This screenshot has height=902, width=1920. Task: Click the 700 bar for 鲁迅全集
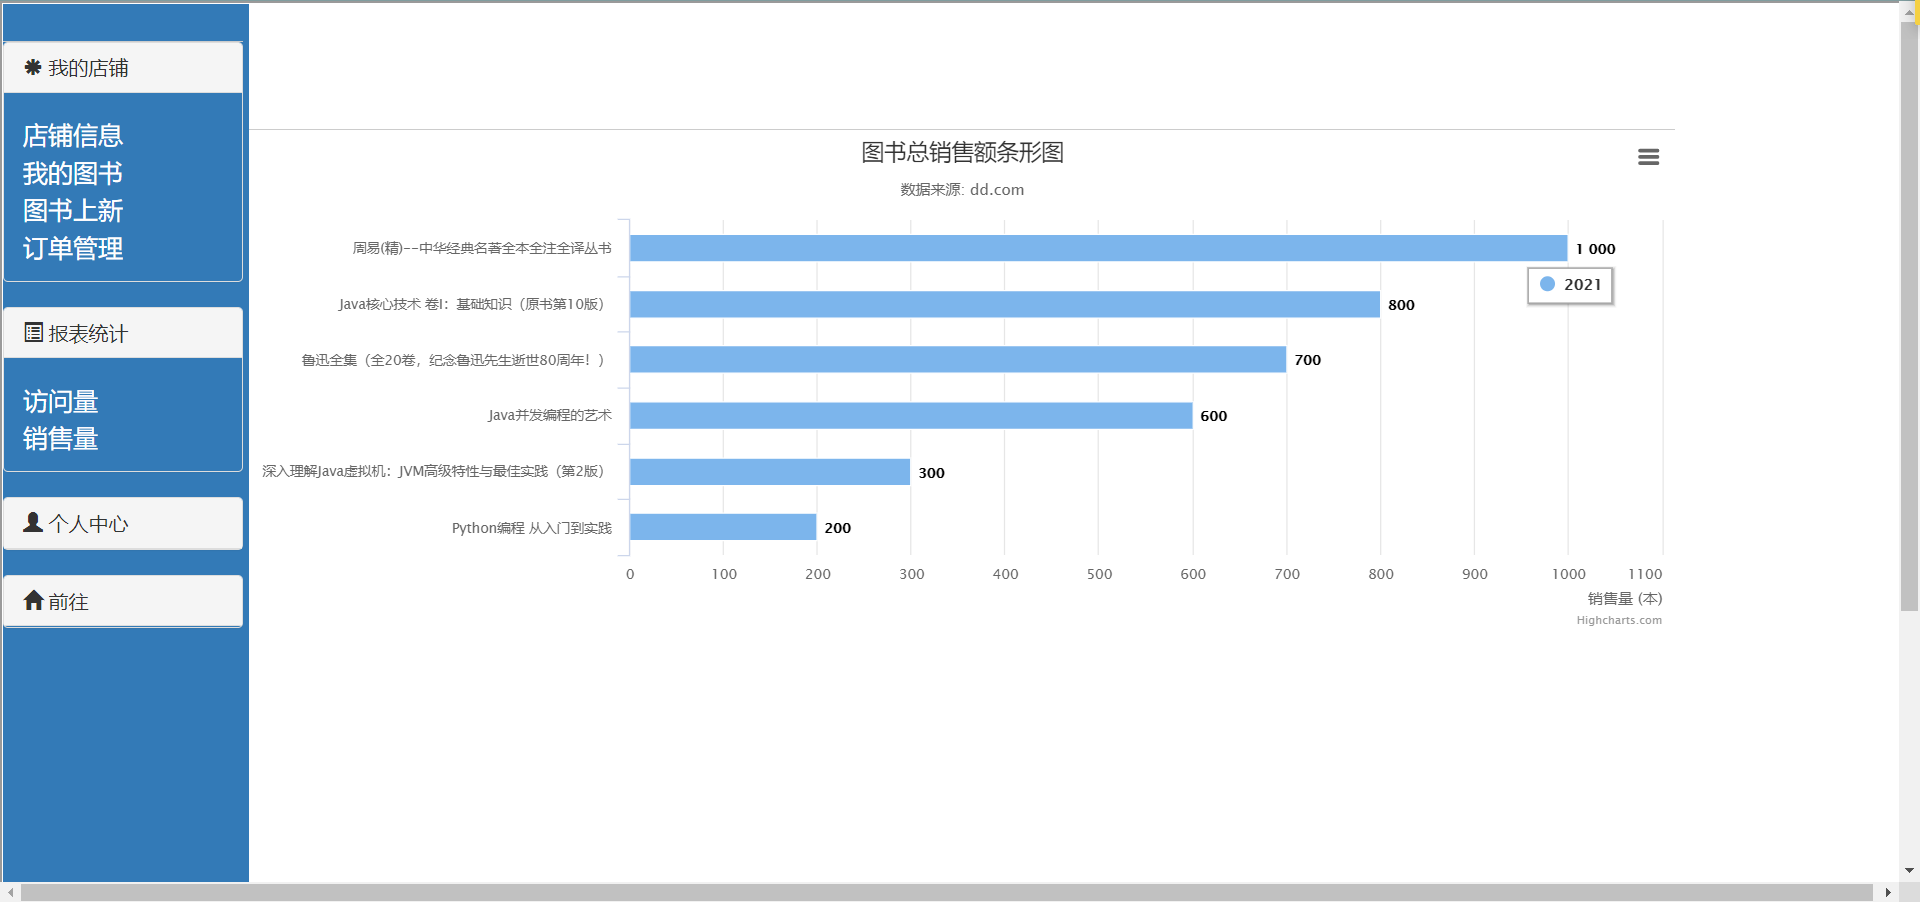[958, 359]
